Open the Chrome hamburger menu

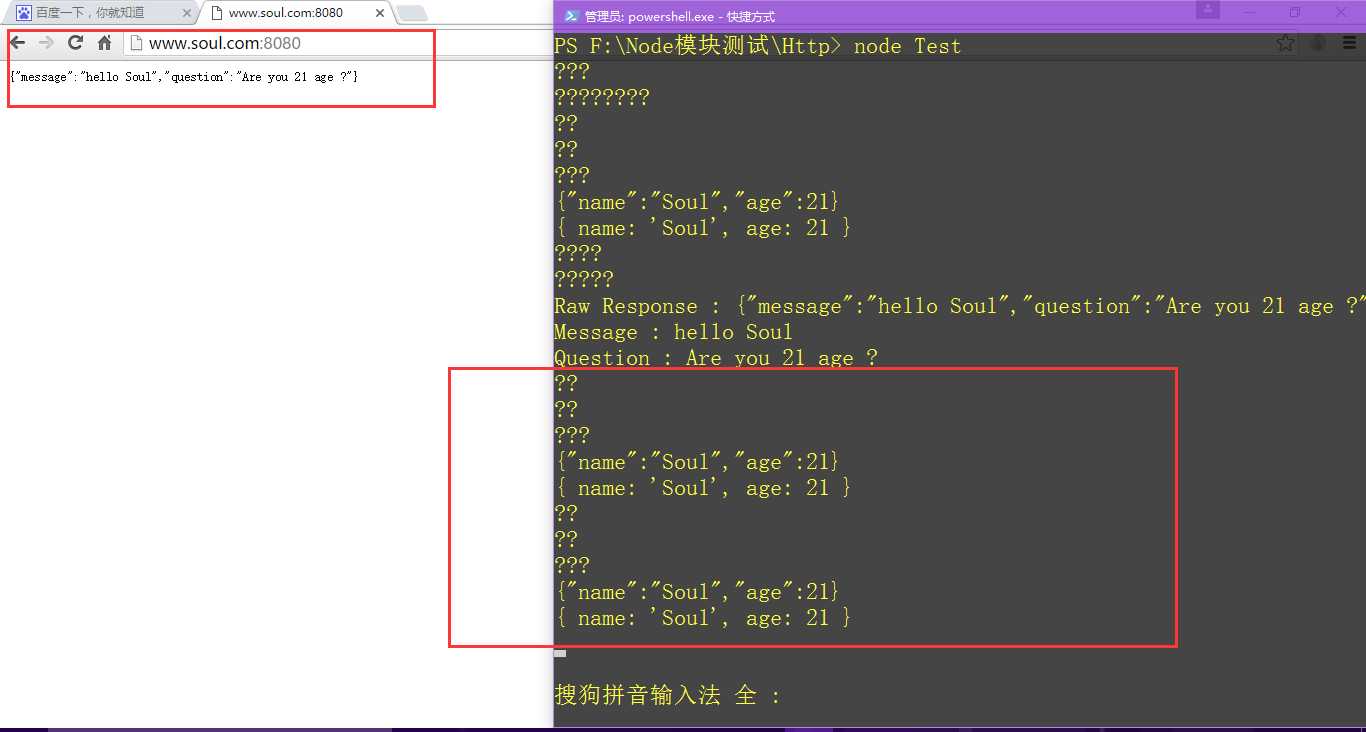(x=1351, y=43)
